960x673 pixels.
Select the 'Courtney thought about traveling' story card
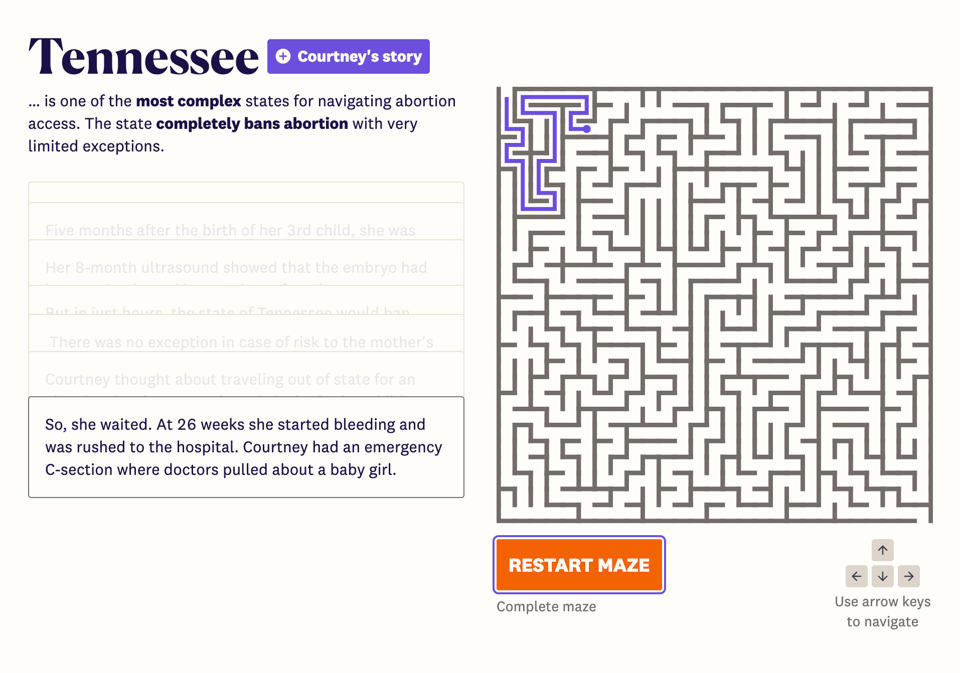(x=230, y=378)
